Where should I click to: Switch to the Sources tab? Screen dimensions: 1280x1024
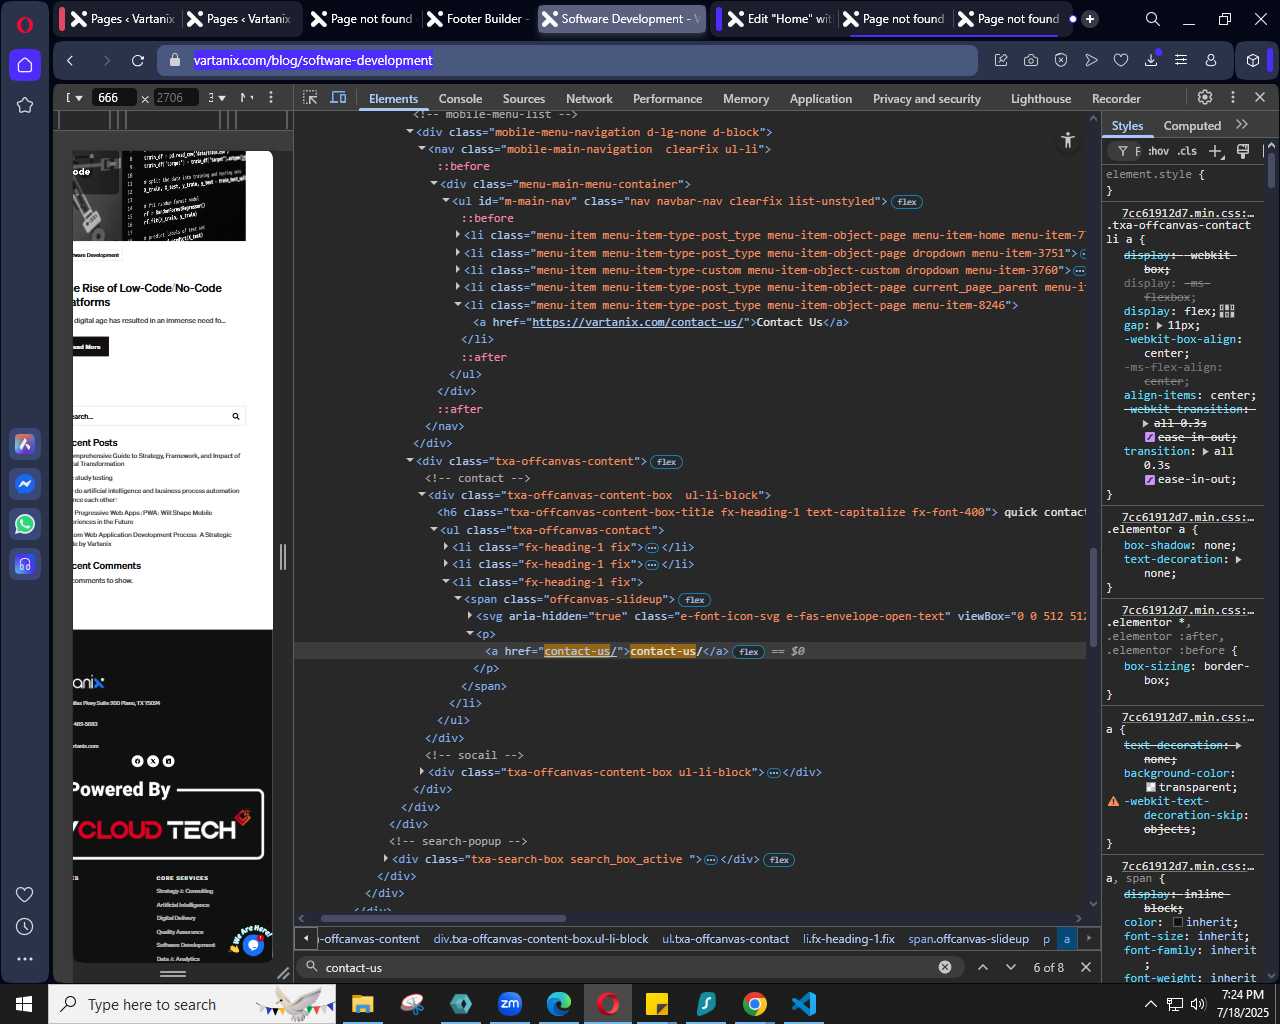click(524, 99)
